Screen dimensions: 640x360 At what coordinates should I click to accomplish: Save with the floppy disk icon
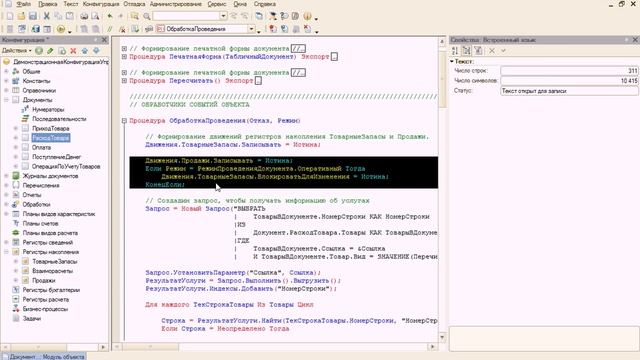coord(33,16)
